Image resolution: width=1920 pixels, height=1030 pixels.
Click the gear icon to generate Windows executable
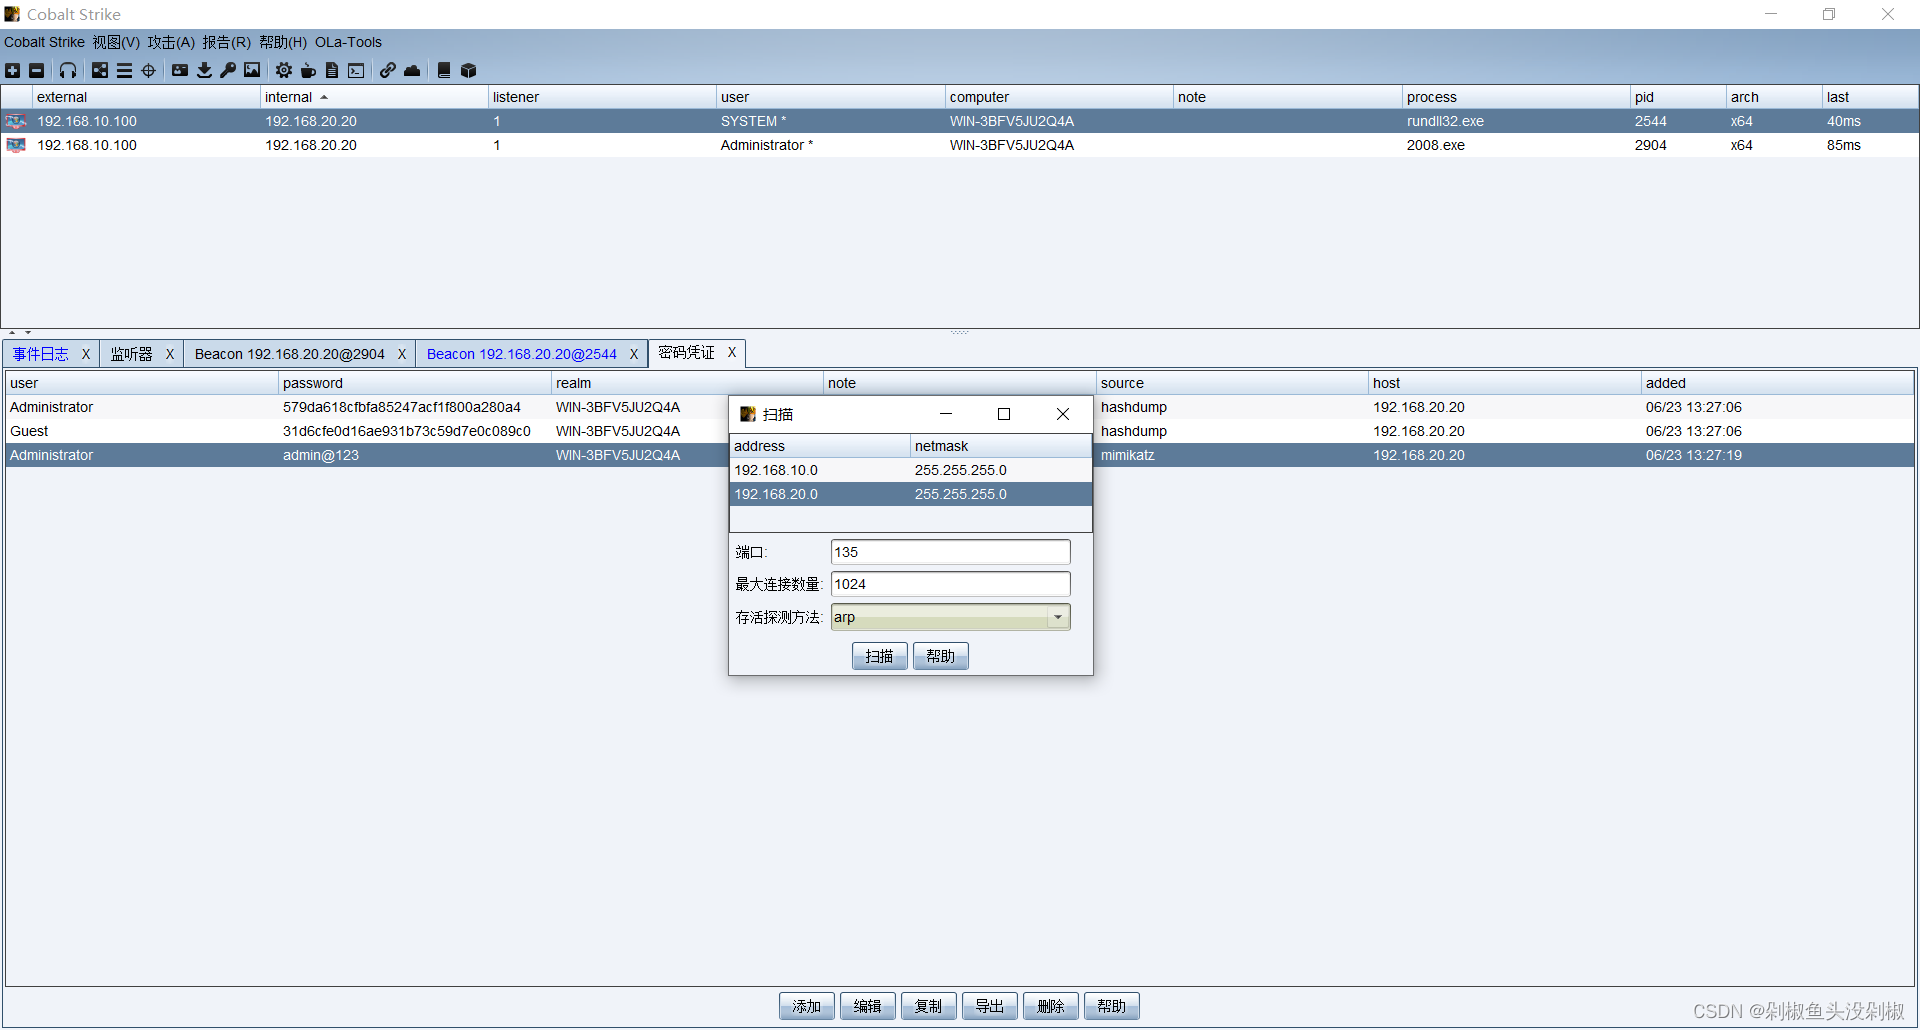(284, 70)
